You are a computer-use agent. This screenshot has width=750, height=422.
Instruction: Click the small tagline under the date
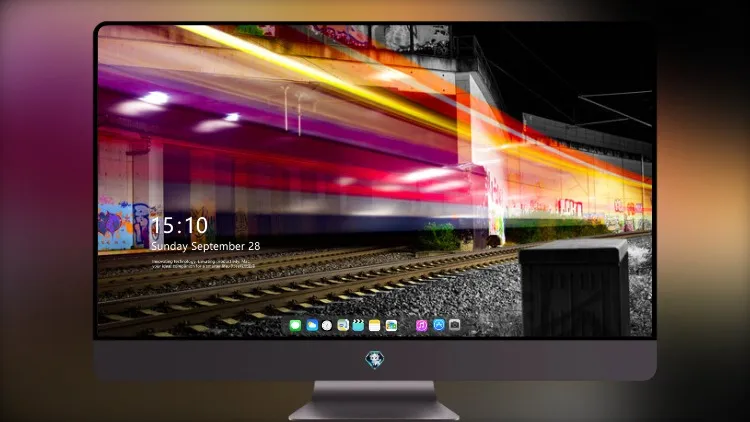tap(203, 264)
